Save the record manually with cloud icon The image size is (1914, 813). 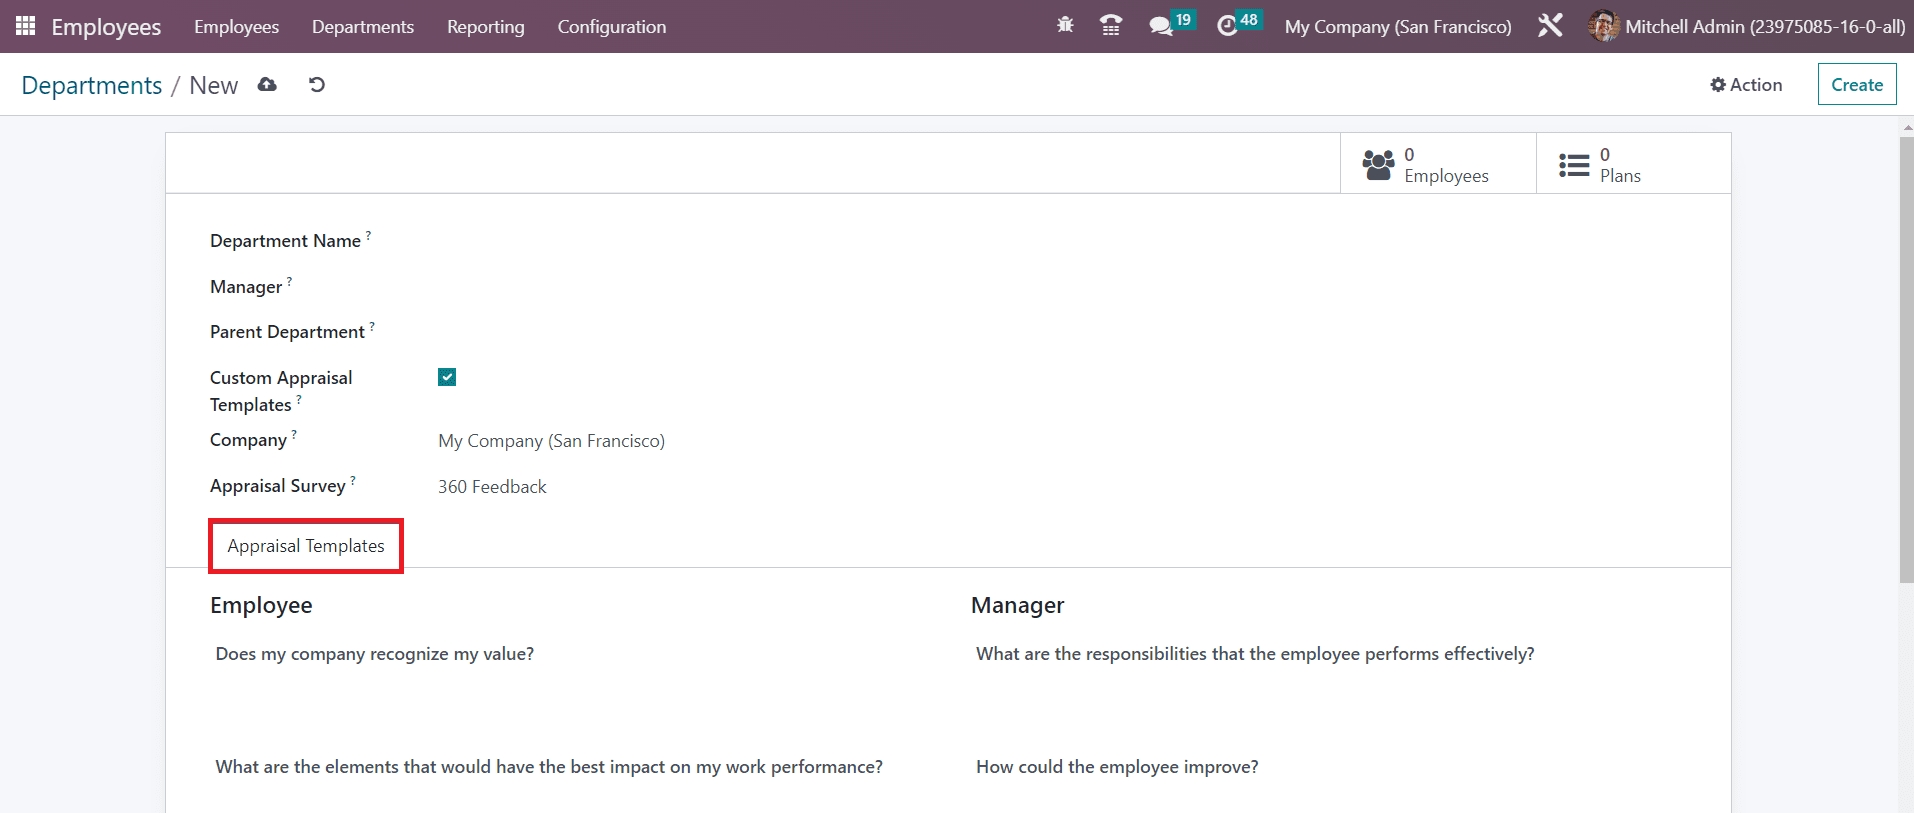click(267, 85)
